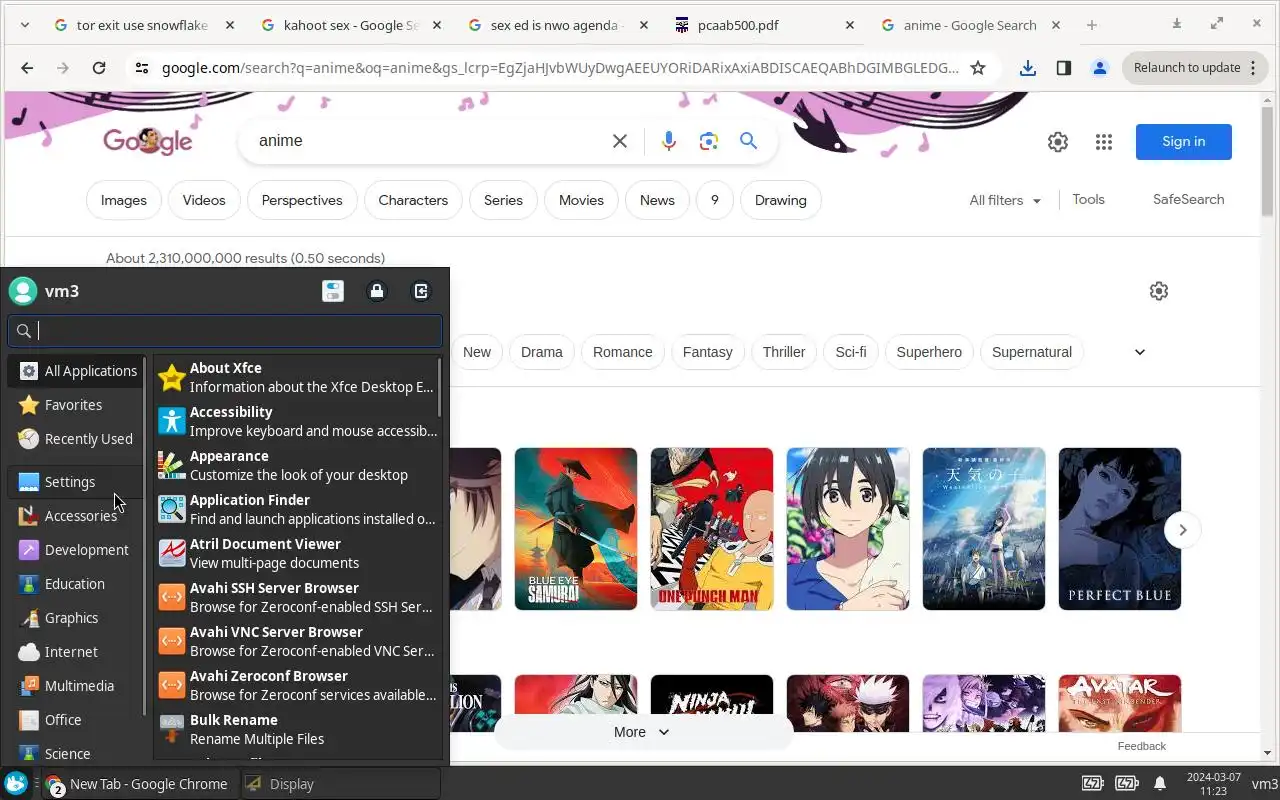Image resolution: width=1280 pixels, height=800 pixels.
Task: Open the Office category
Action: click(x=77, y=720)
